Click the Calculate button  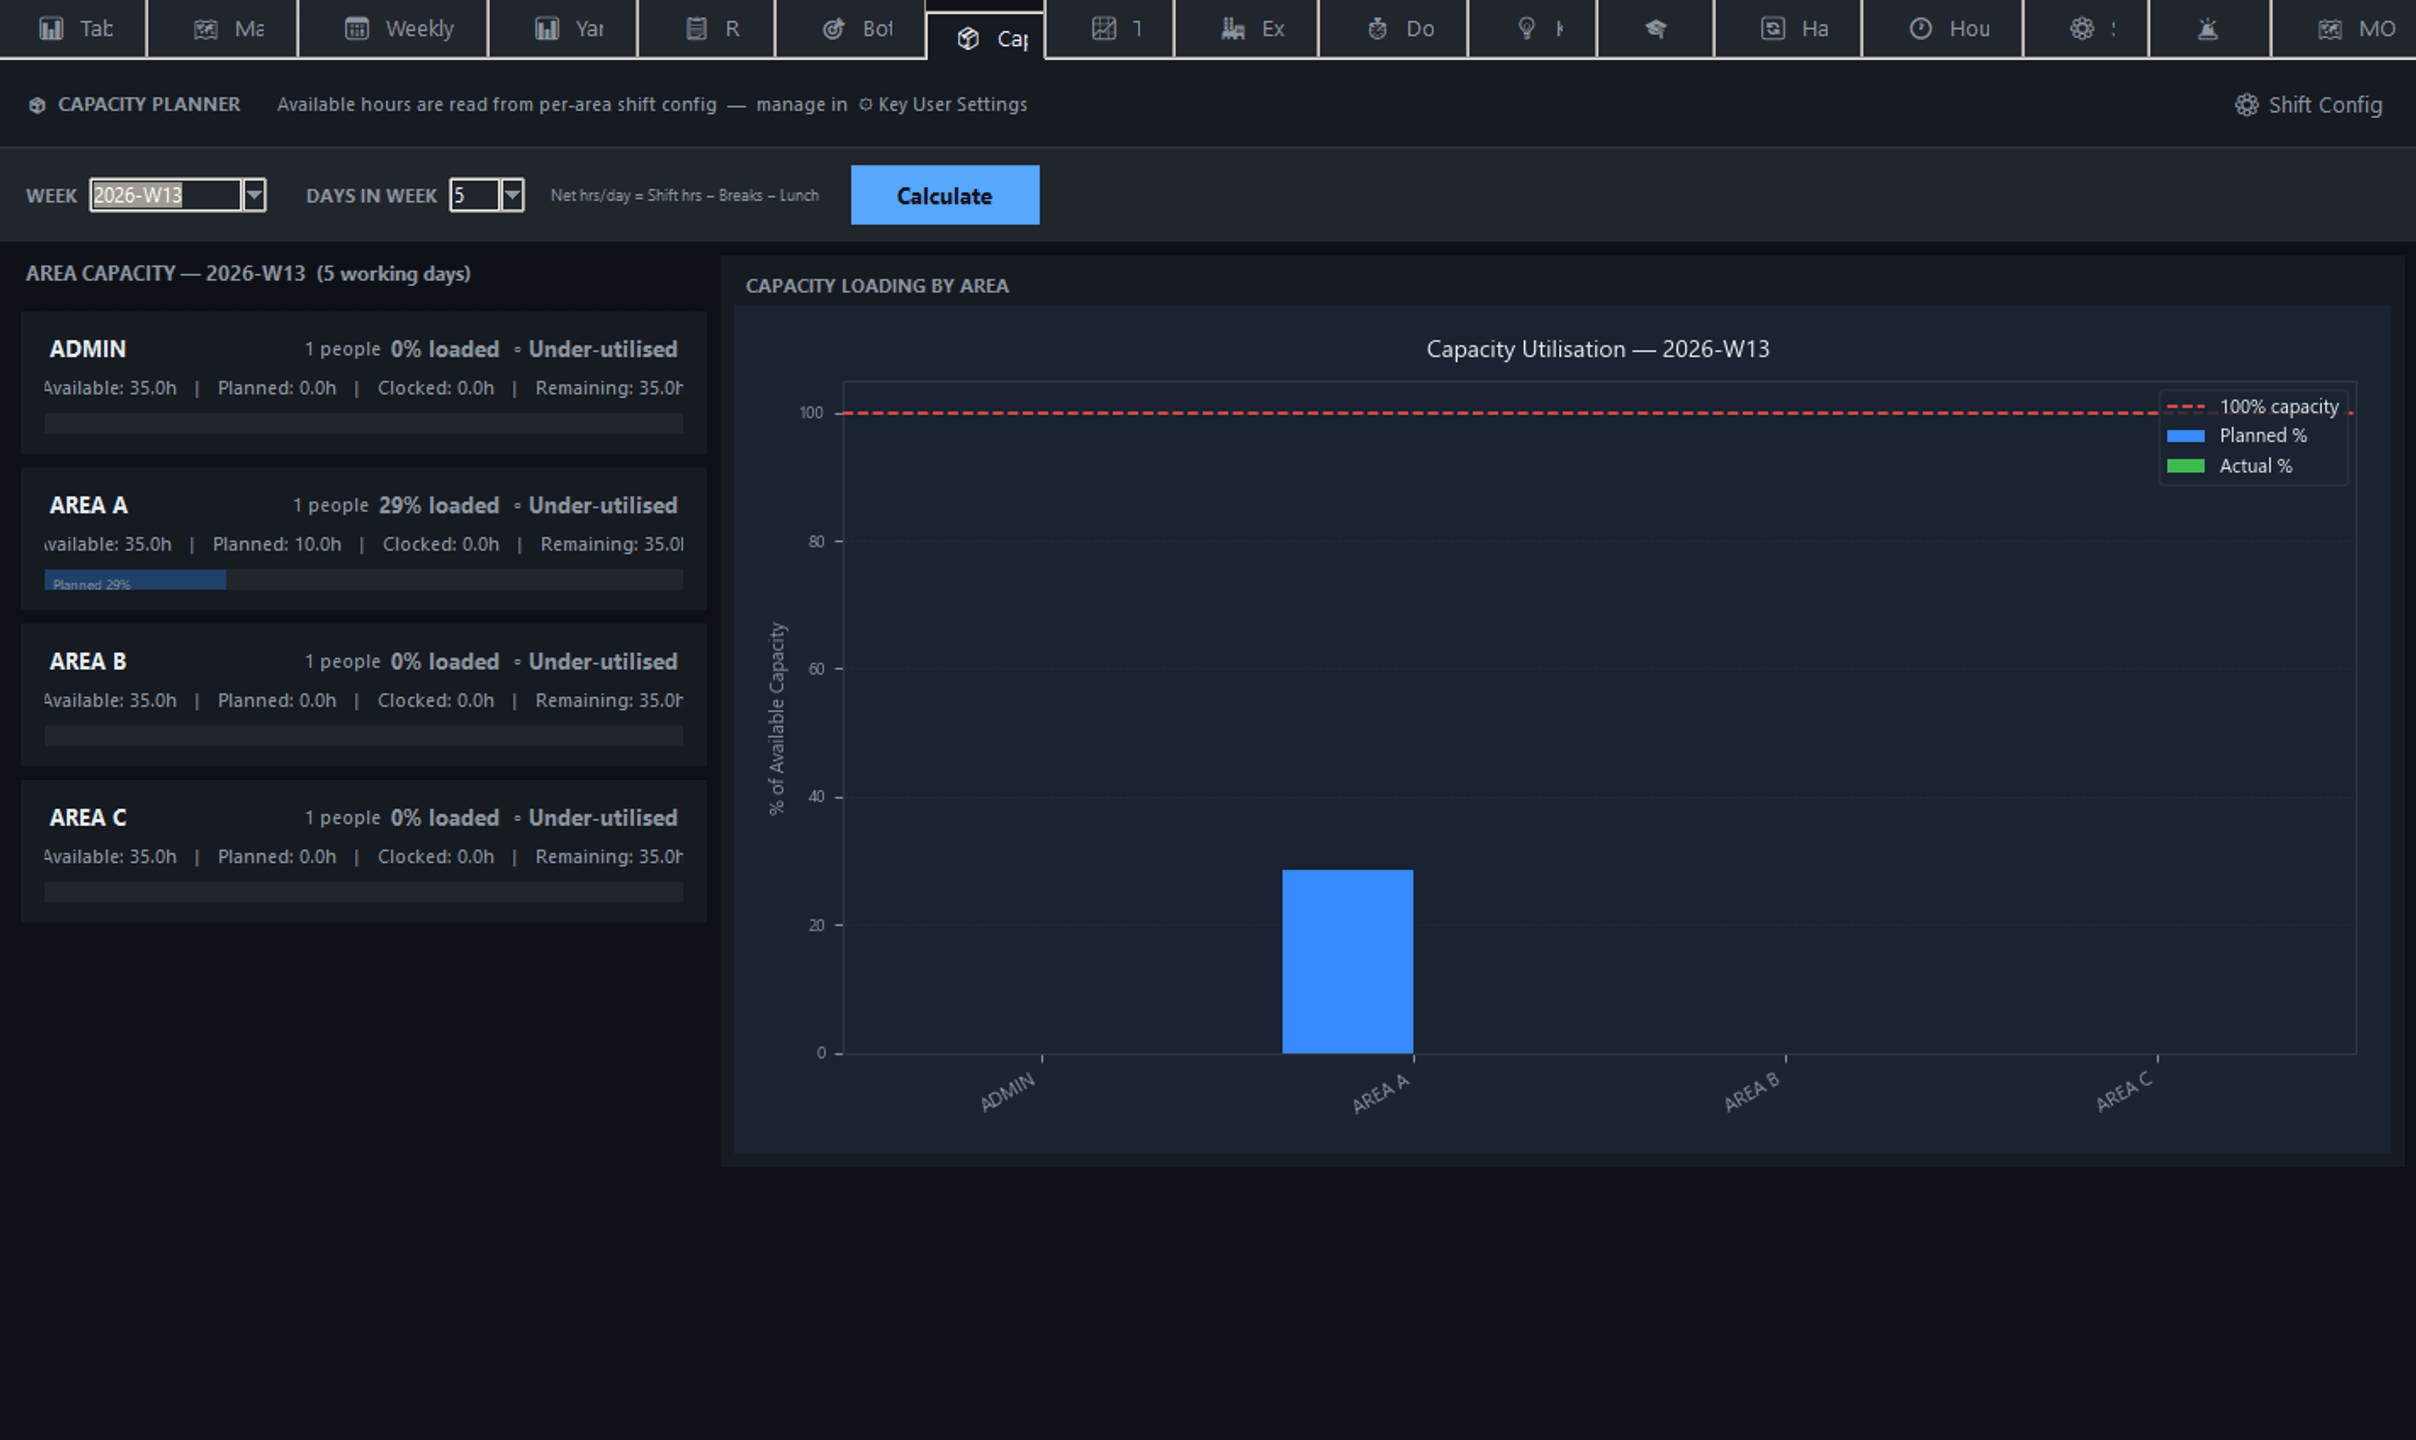pyautogui.click(x=945, y=195)
